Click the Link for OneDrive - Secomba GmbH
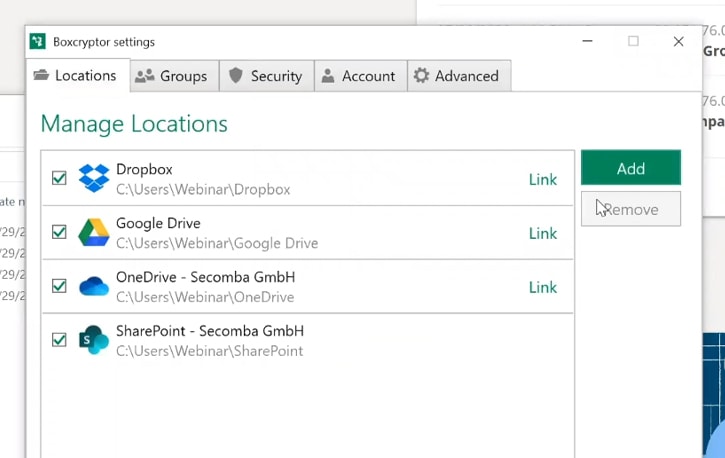This screenshot has height=458, width=725. [543, 287]
